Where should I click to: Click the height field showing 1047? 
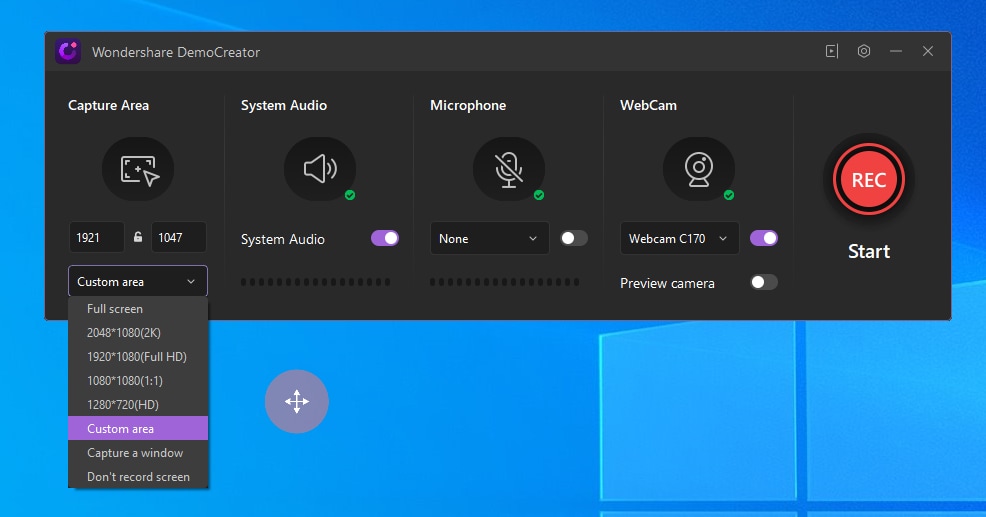(x=179, y=237)
